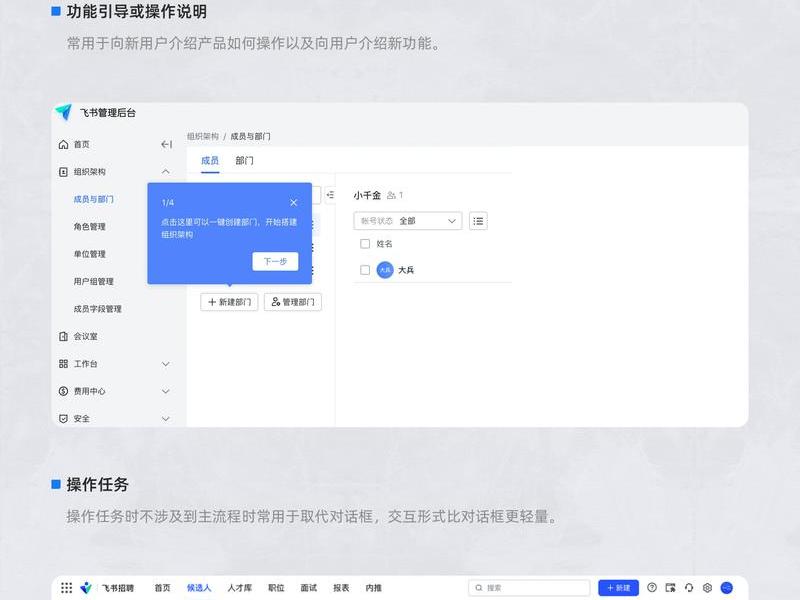The height and width of the screenshot is (600, 800).
Task: Click the 管理部门 button
Action: (x=293, y=302)
